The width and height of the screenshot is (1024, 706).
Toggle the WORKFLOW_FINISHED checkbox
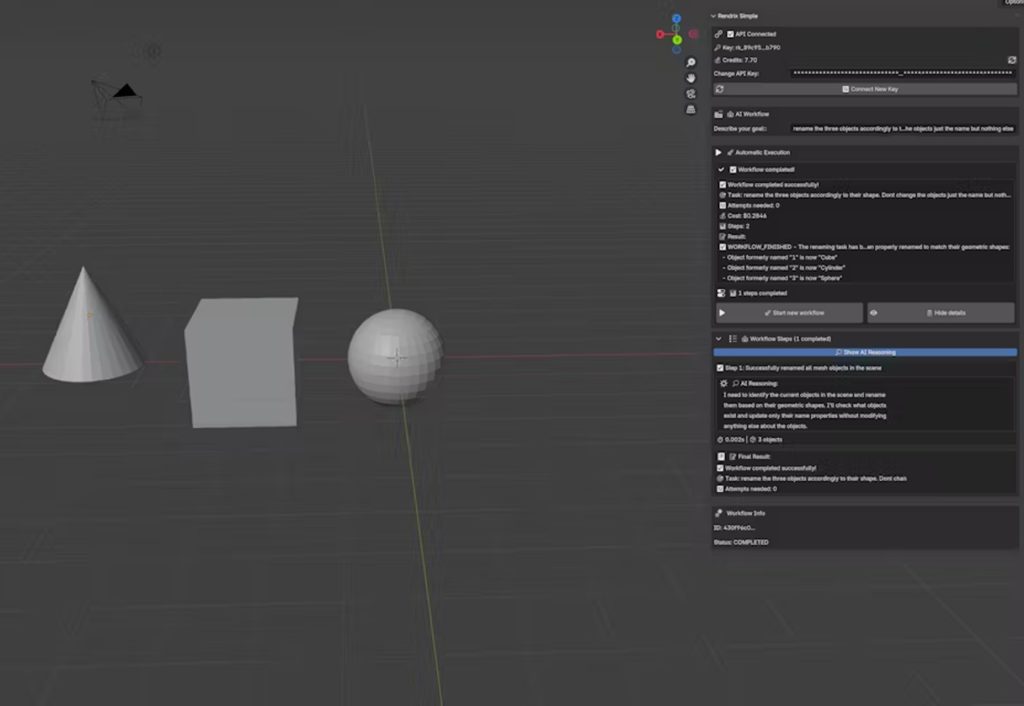[723, 247]
